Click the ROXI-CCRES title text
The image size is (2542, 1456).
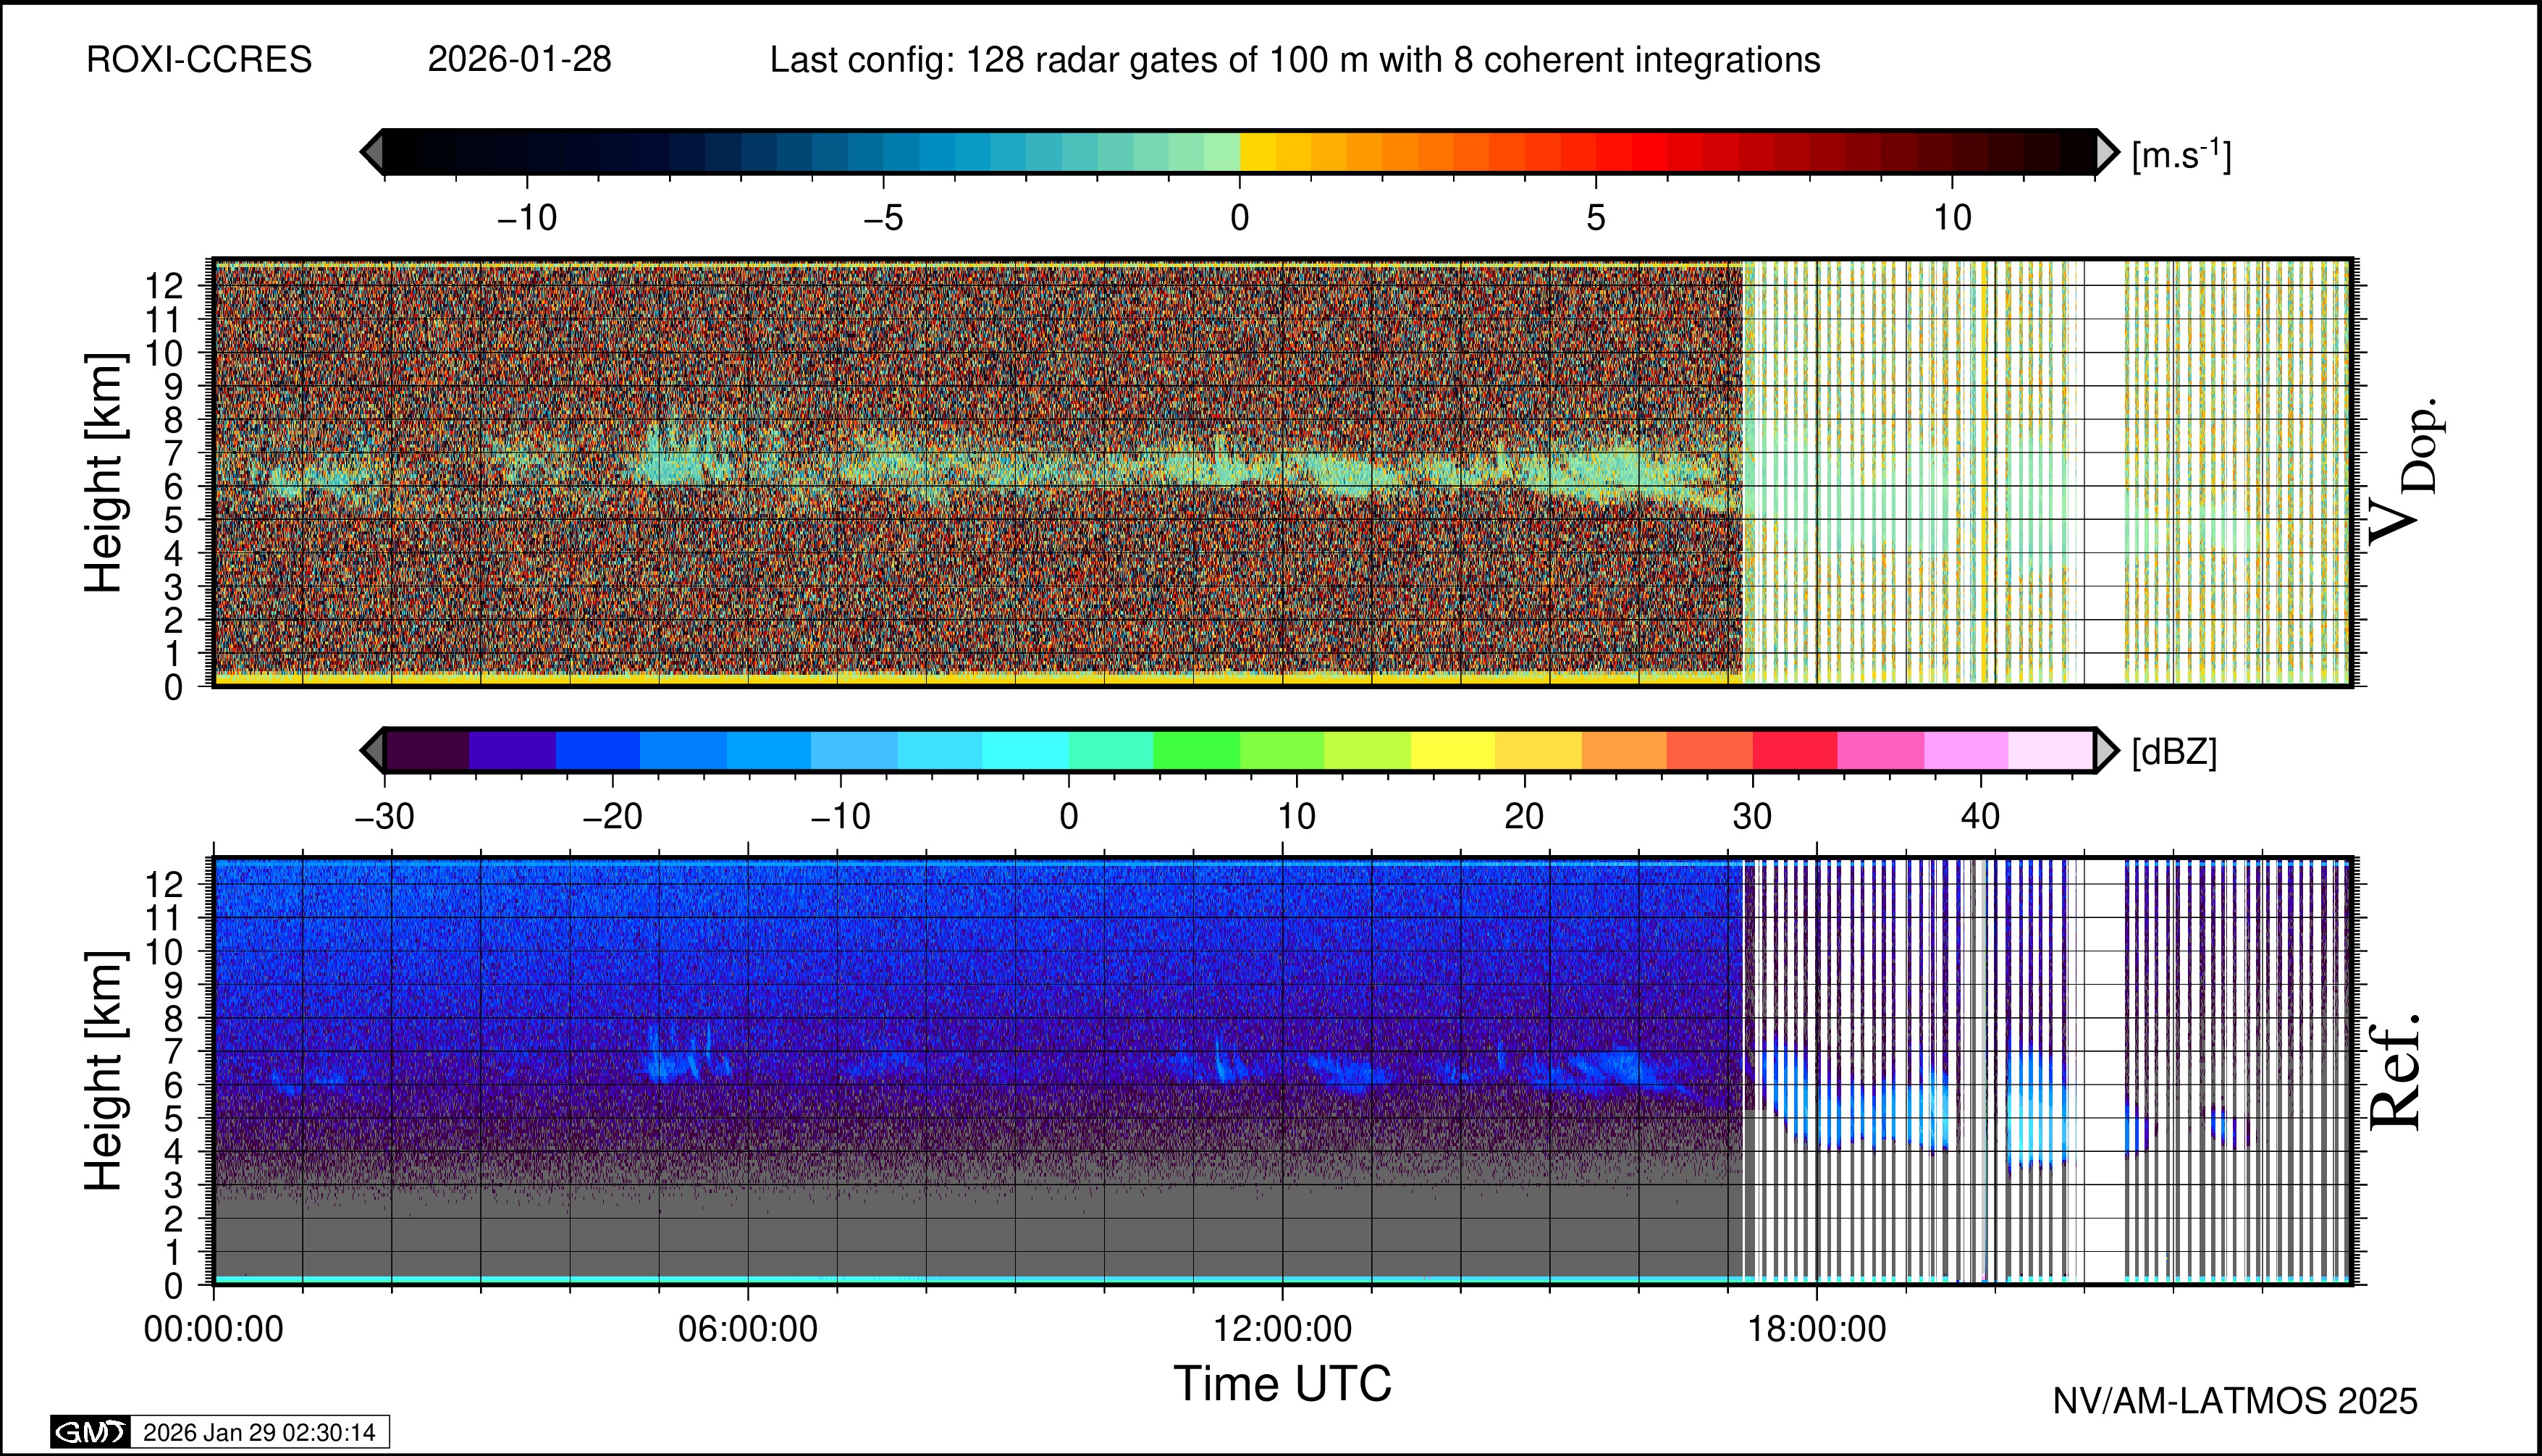[x=199, y=60]
